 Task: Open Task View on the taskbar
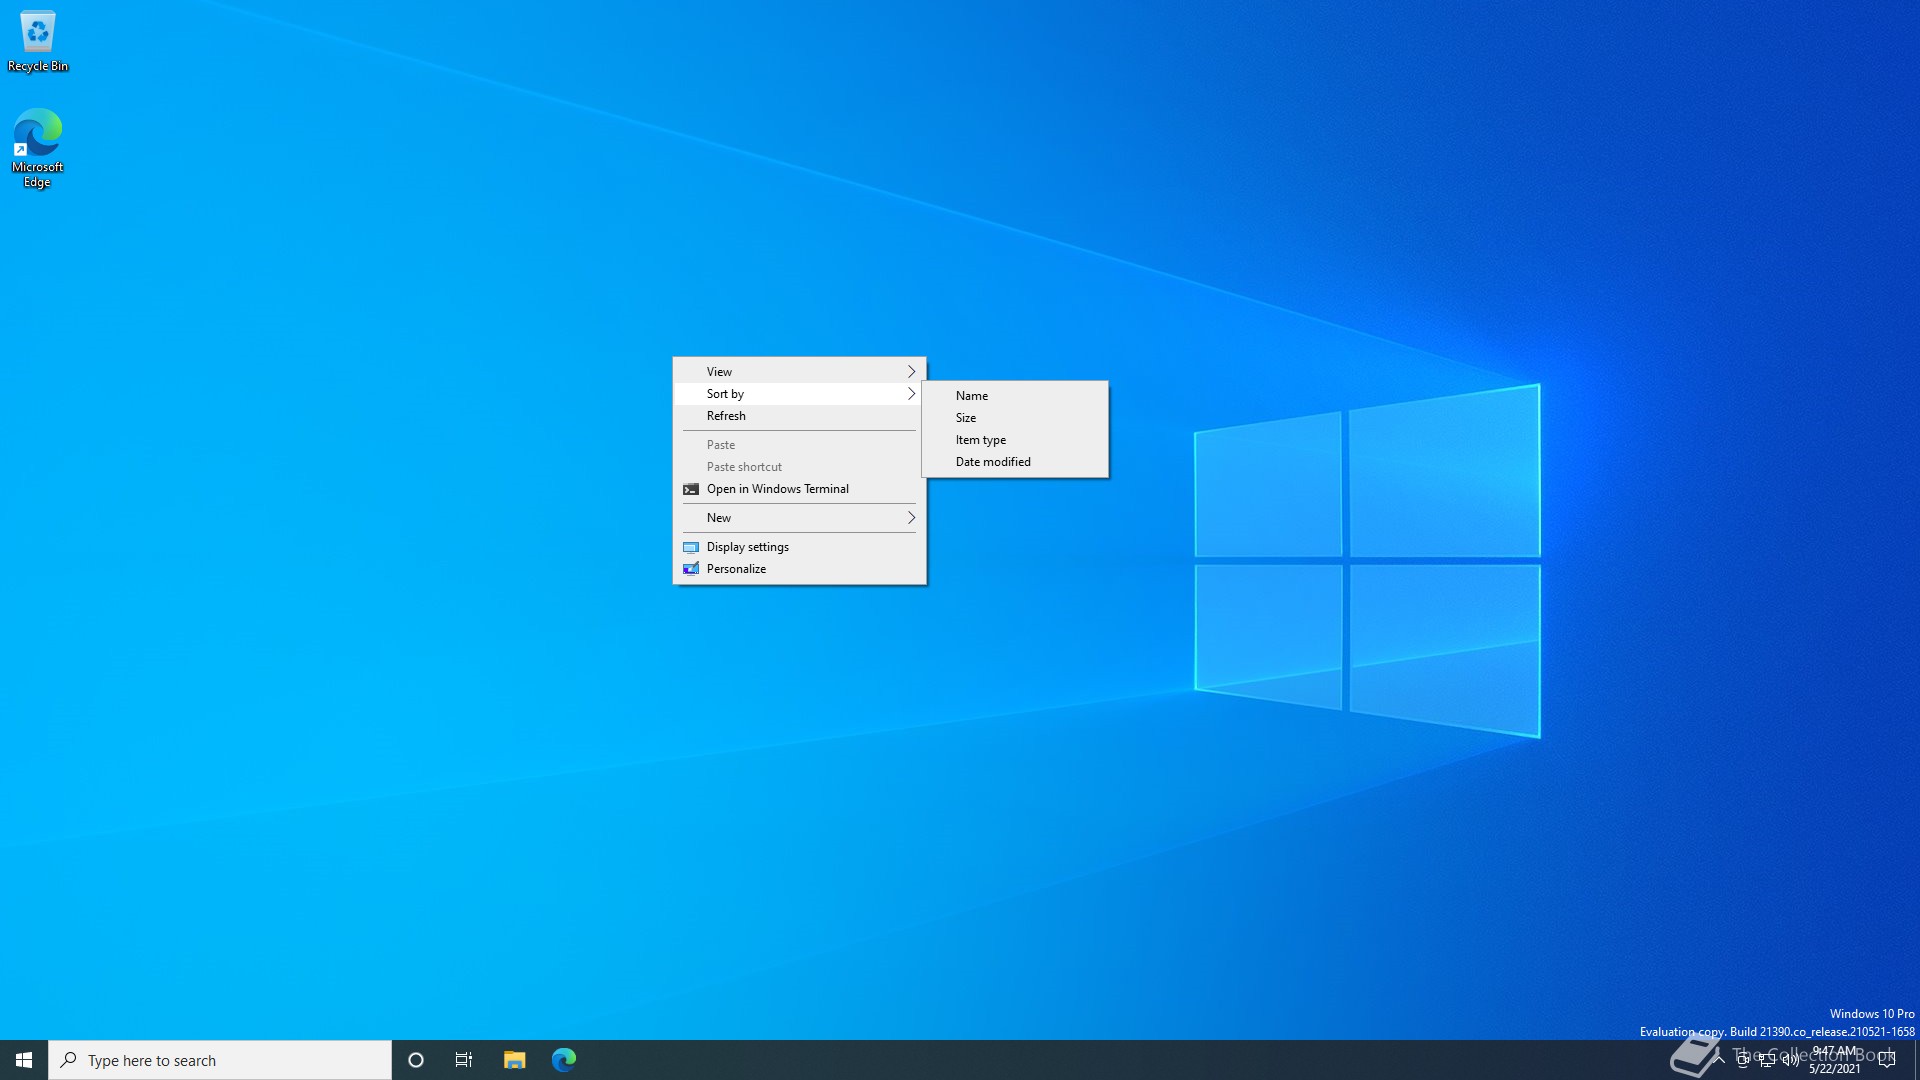pyautogui.click(x=464, y=1060)
